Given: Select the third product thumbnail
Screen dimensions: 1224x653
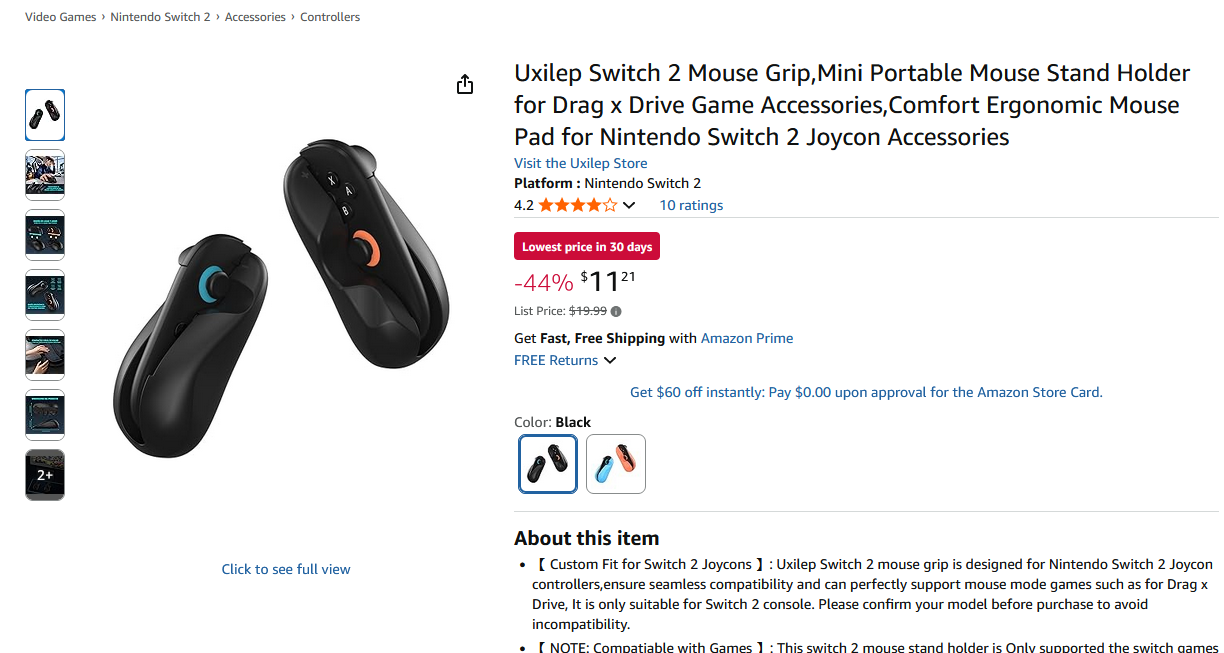Looking at the screenshot, I should tap(45, 235).
